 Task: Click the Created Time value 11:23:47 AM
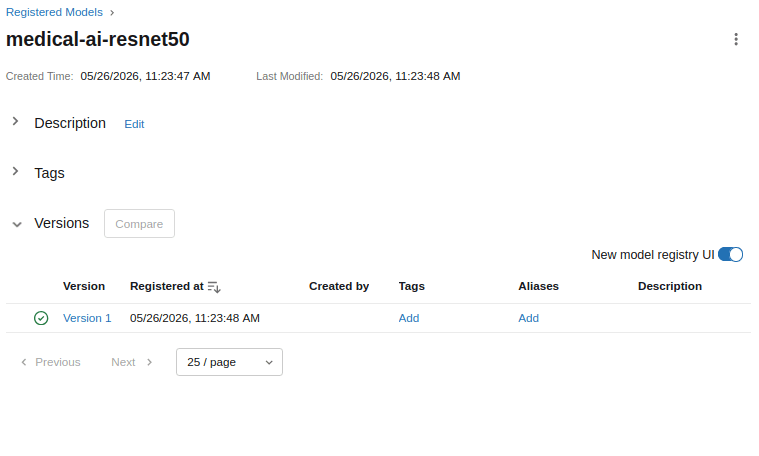tap(145, 76)
